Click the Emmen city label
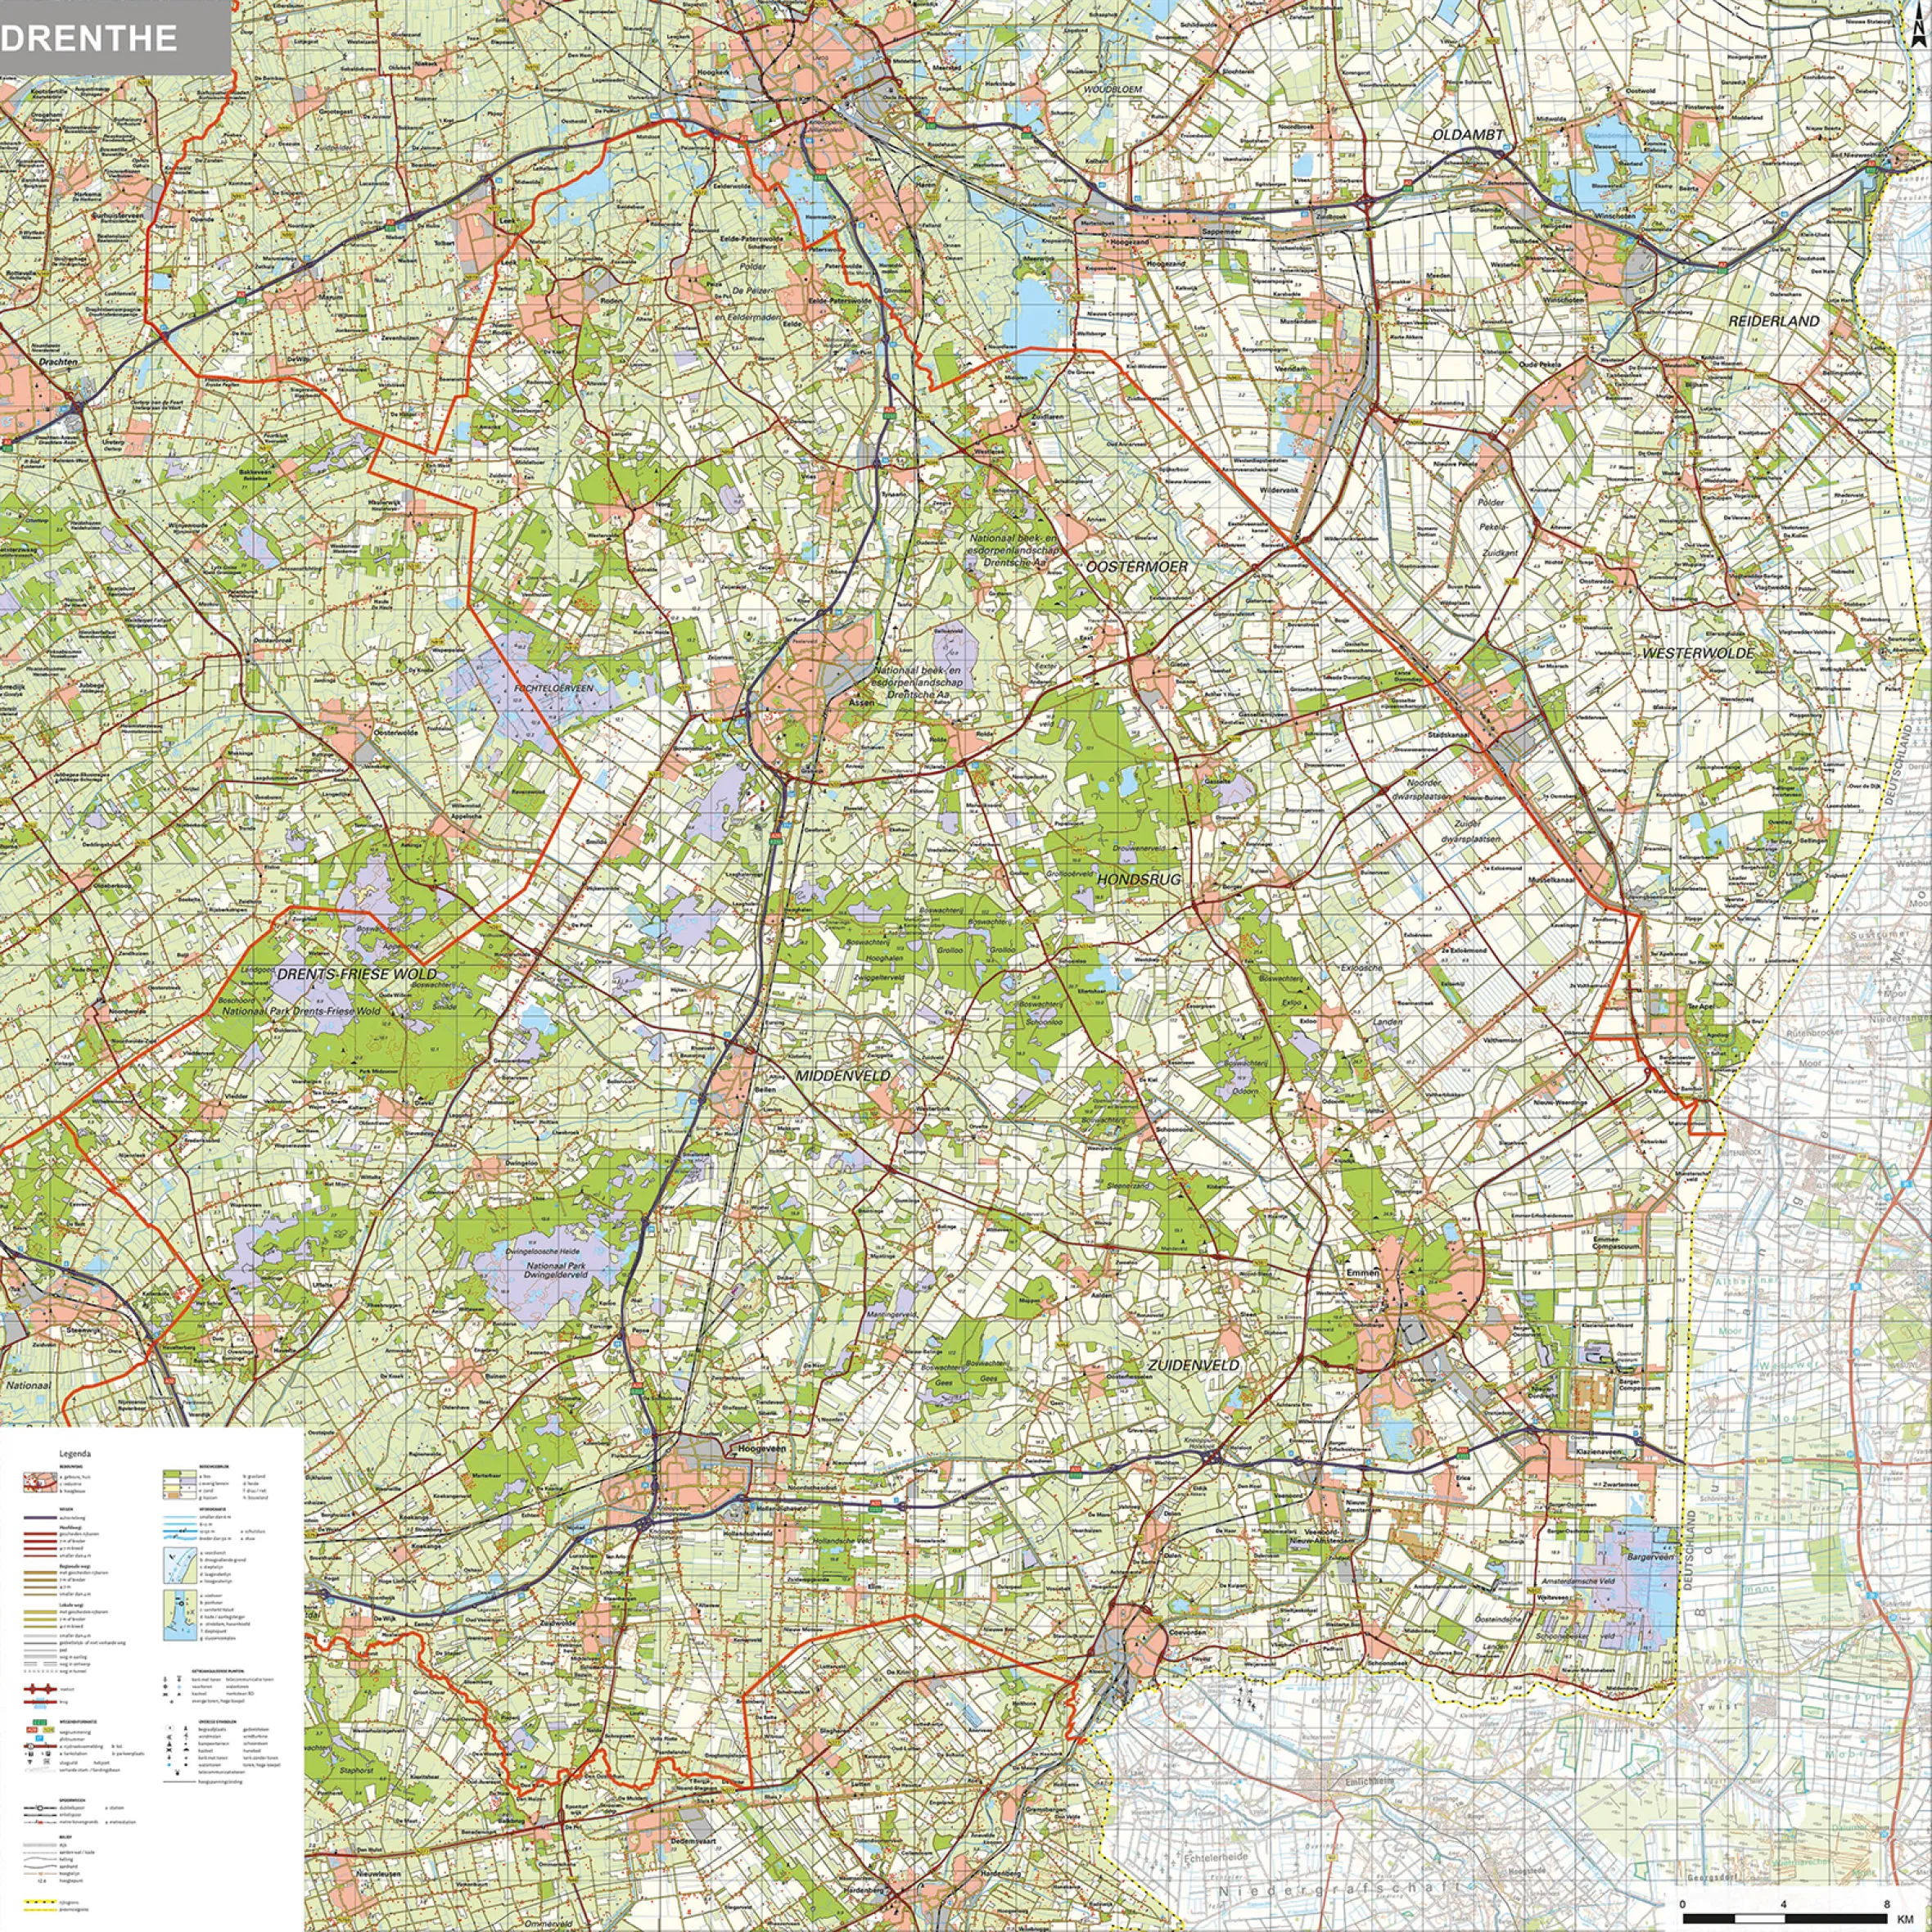This screenshot has width=1932, height=1932. tap(1363, 1273)
